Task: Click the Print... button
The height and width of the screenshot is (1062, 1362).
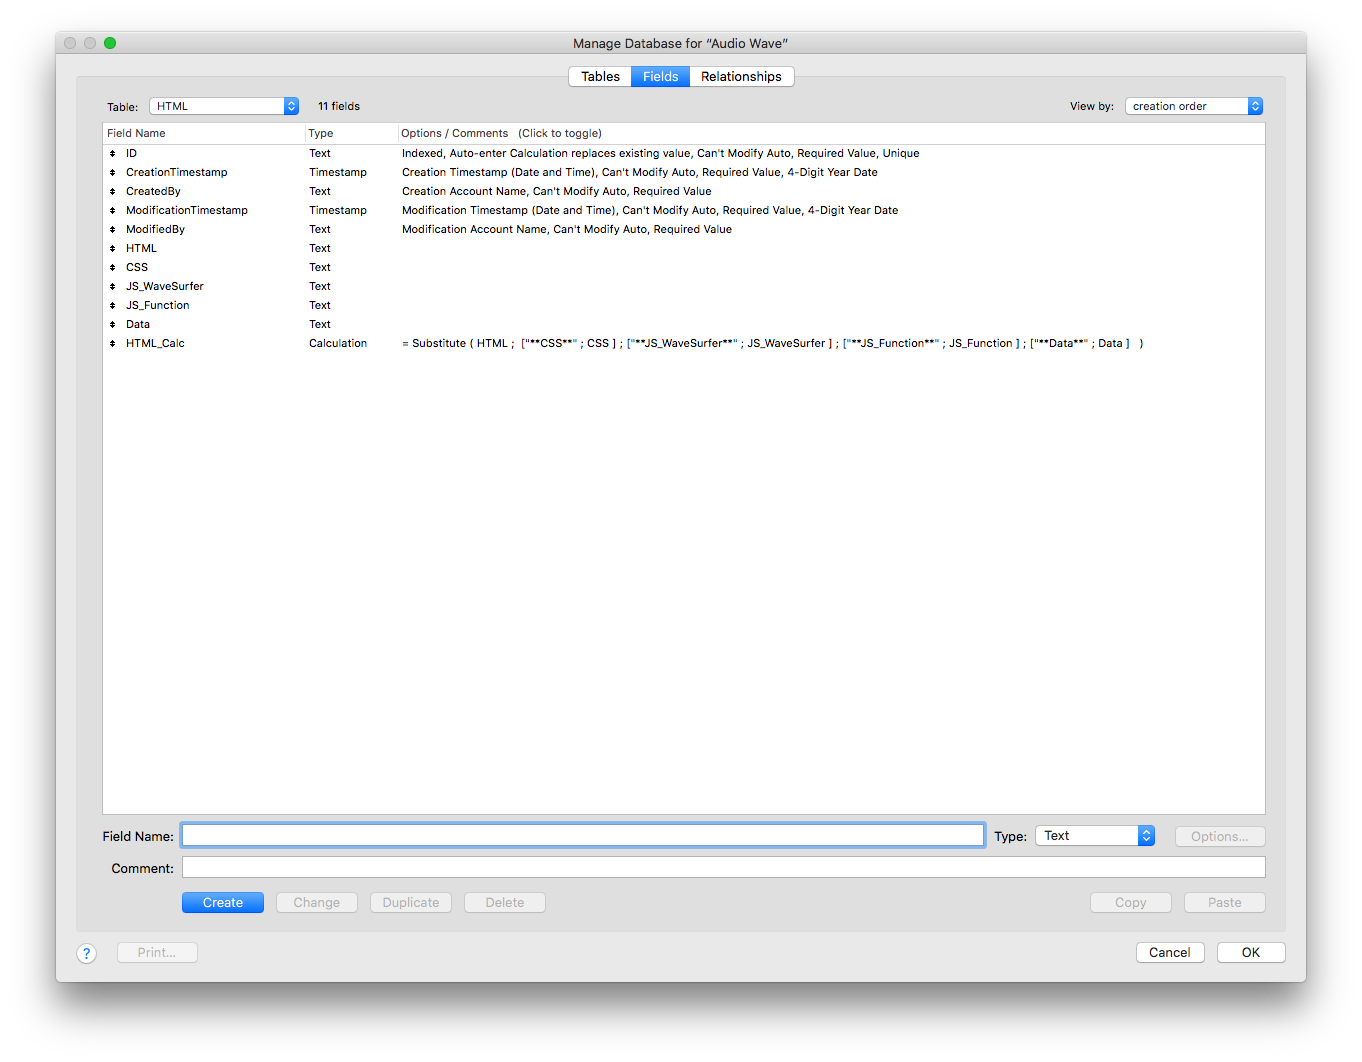Action: tap(157, 952)
